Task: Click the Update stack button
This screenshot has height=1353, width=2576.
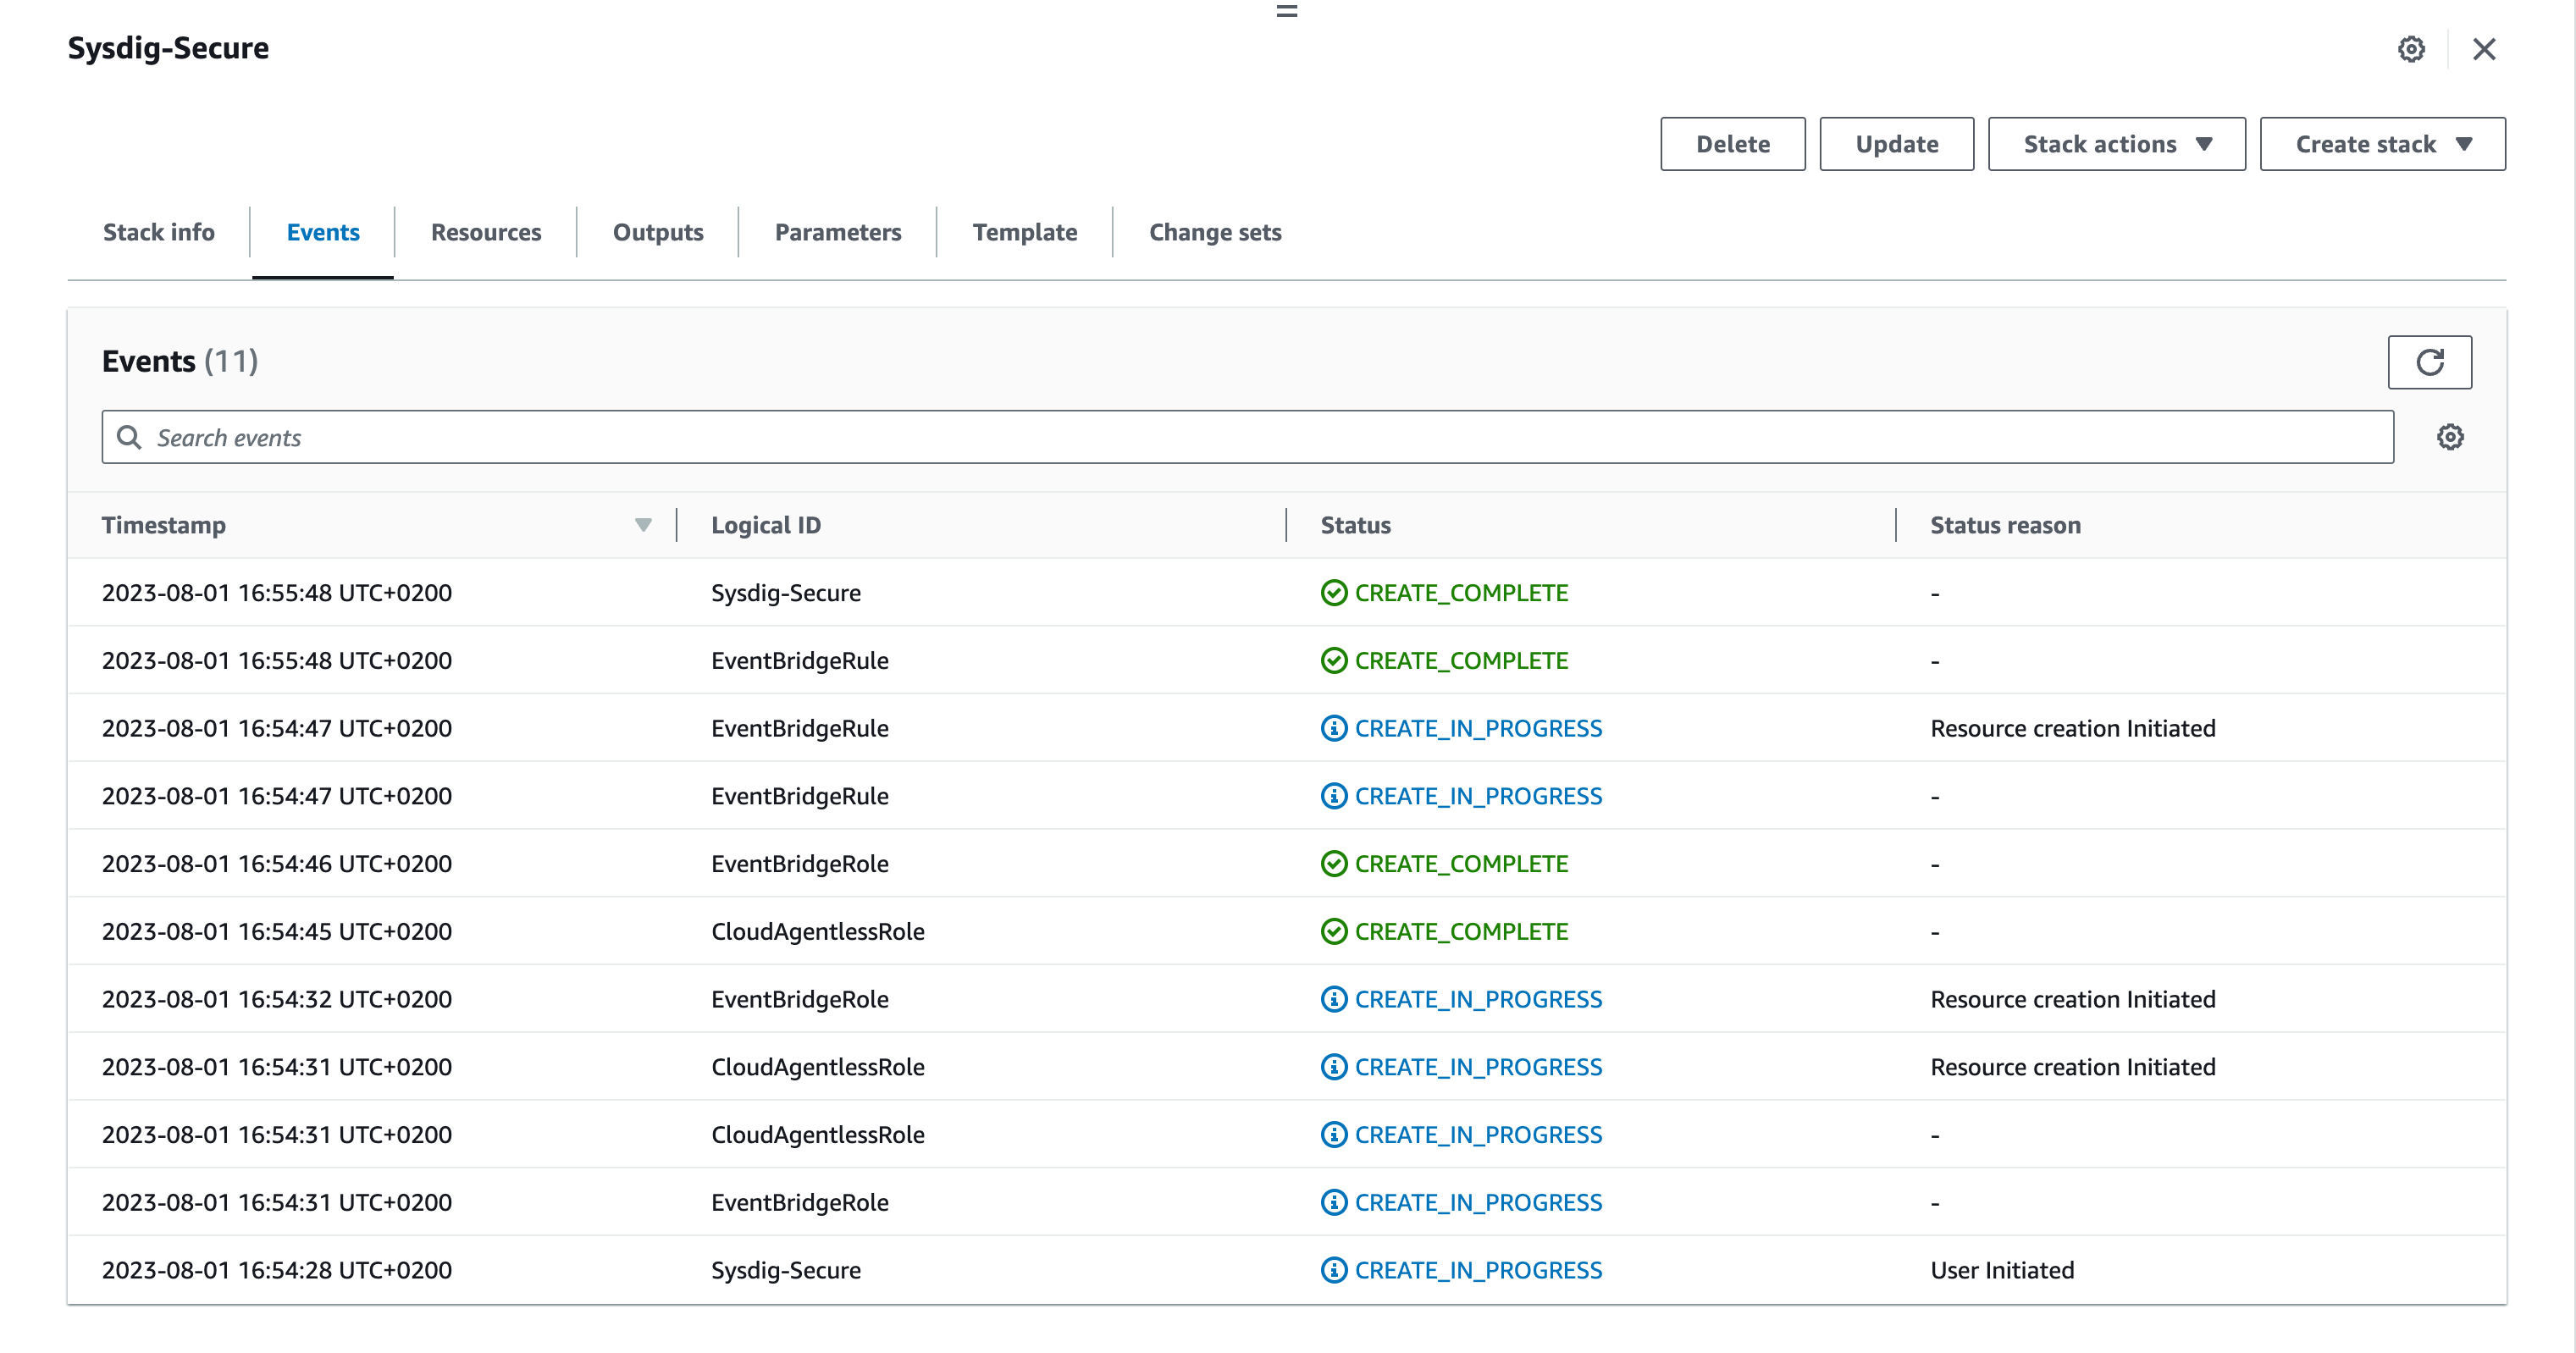Action: 1897,144
